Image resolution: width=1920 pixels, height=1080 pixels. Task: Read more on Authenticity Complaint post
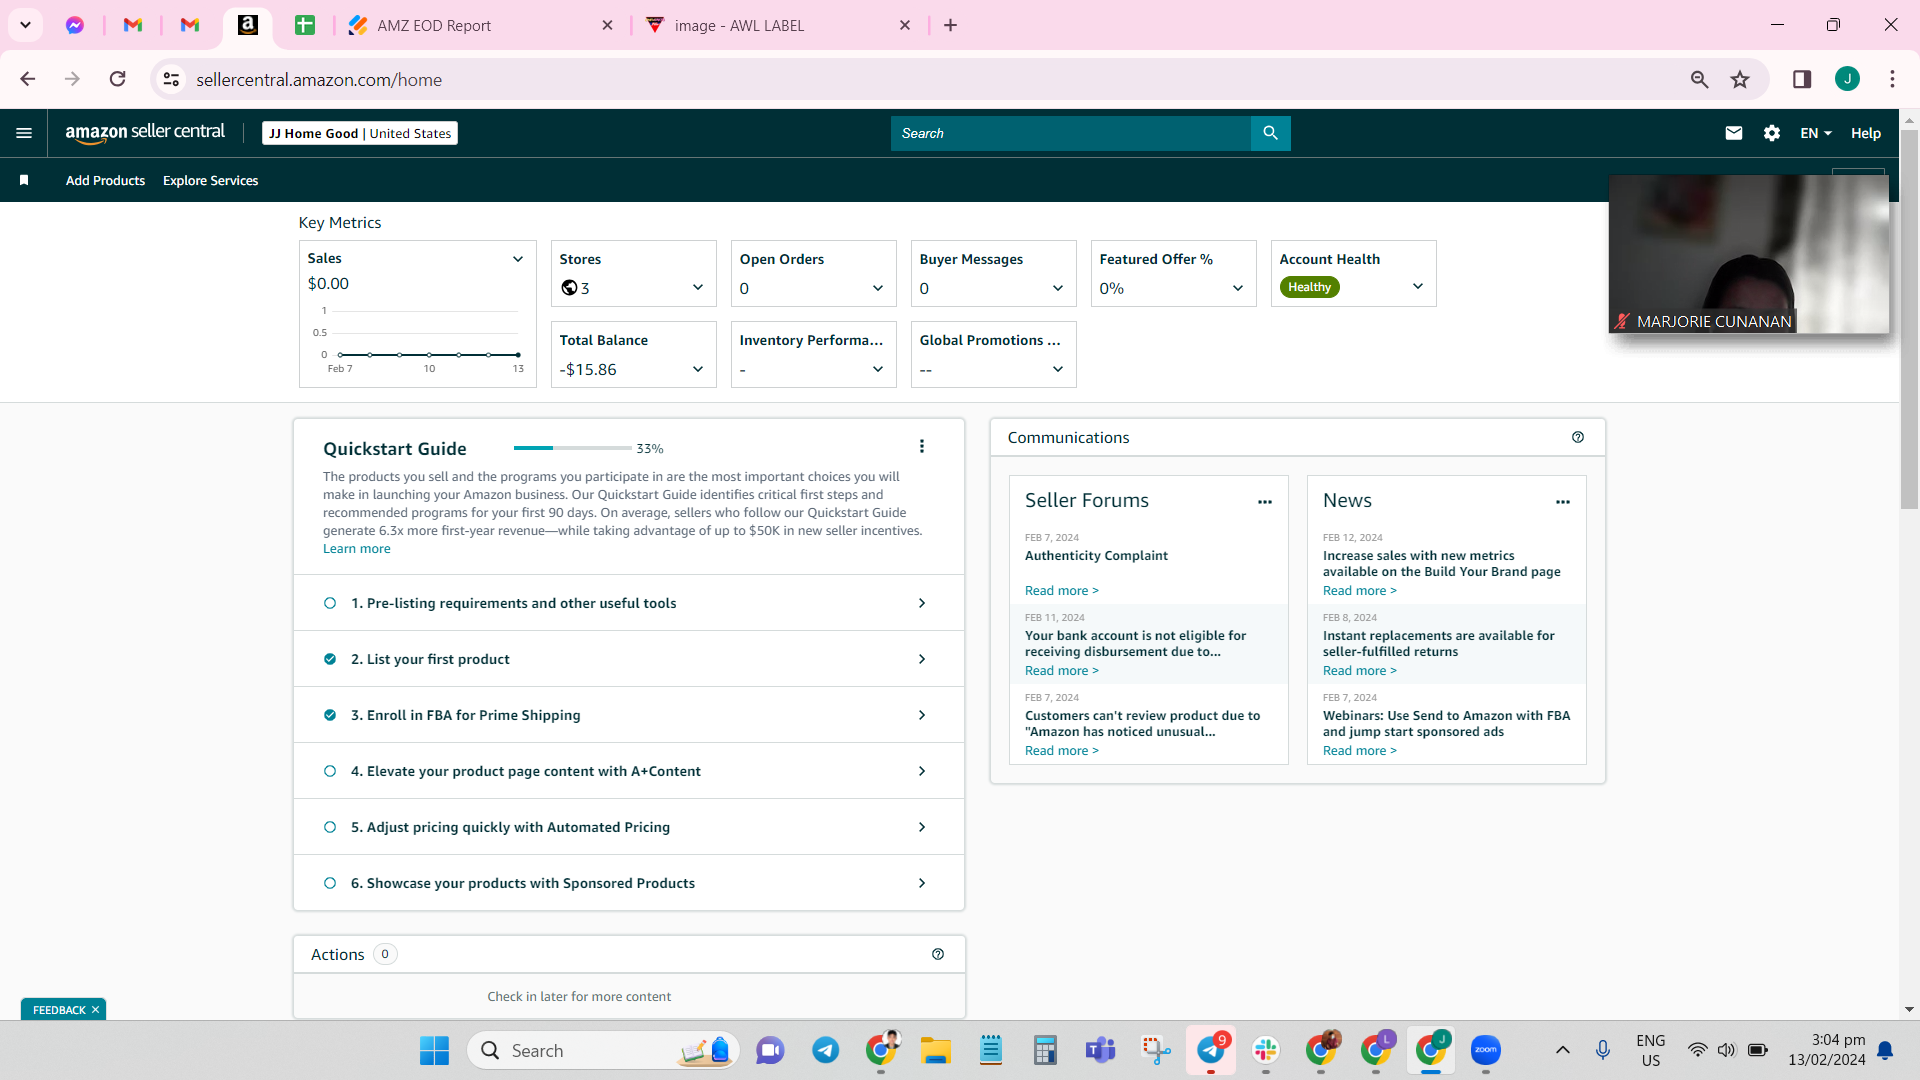1062,591
